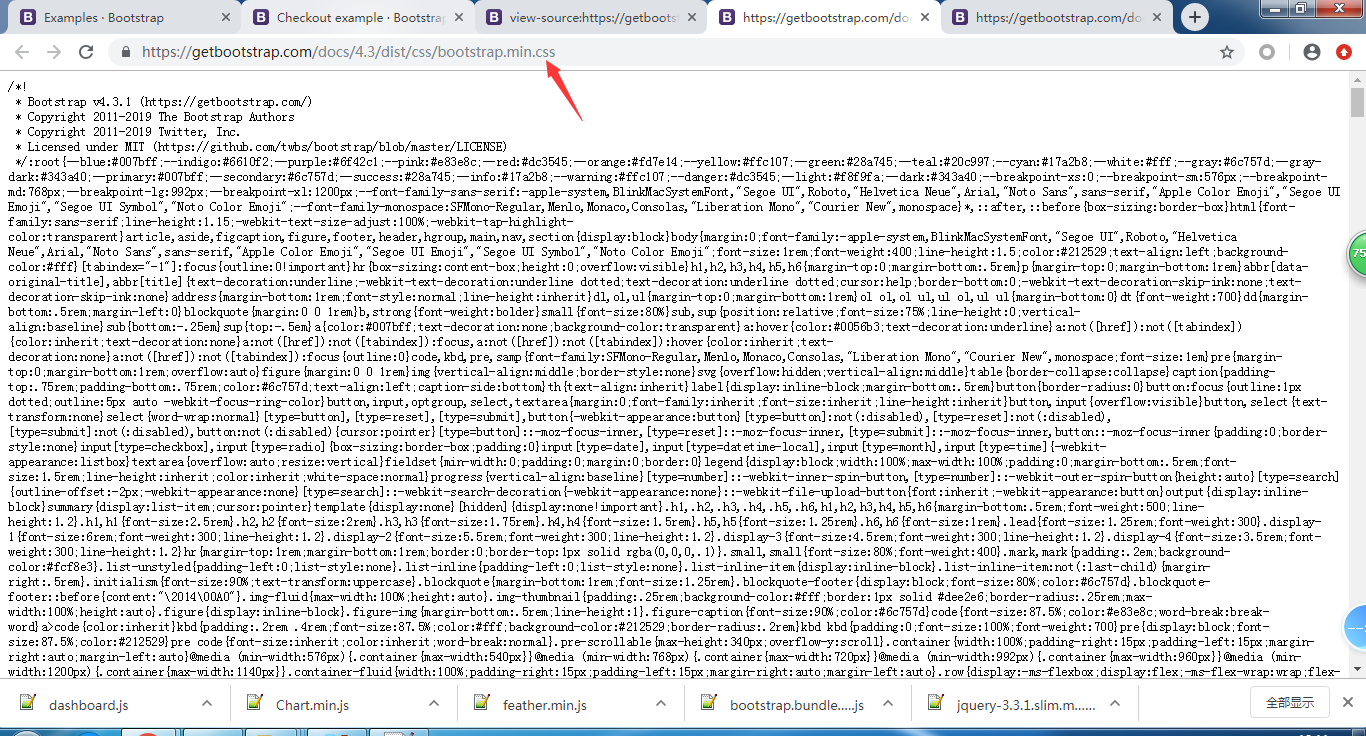Minimize the Chrome window

(x=1274, y=8)
